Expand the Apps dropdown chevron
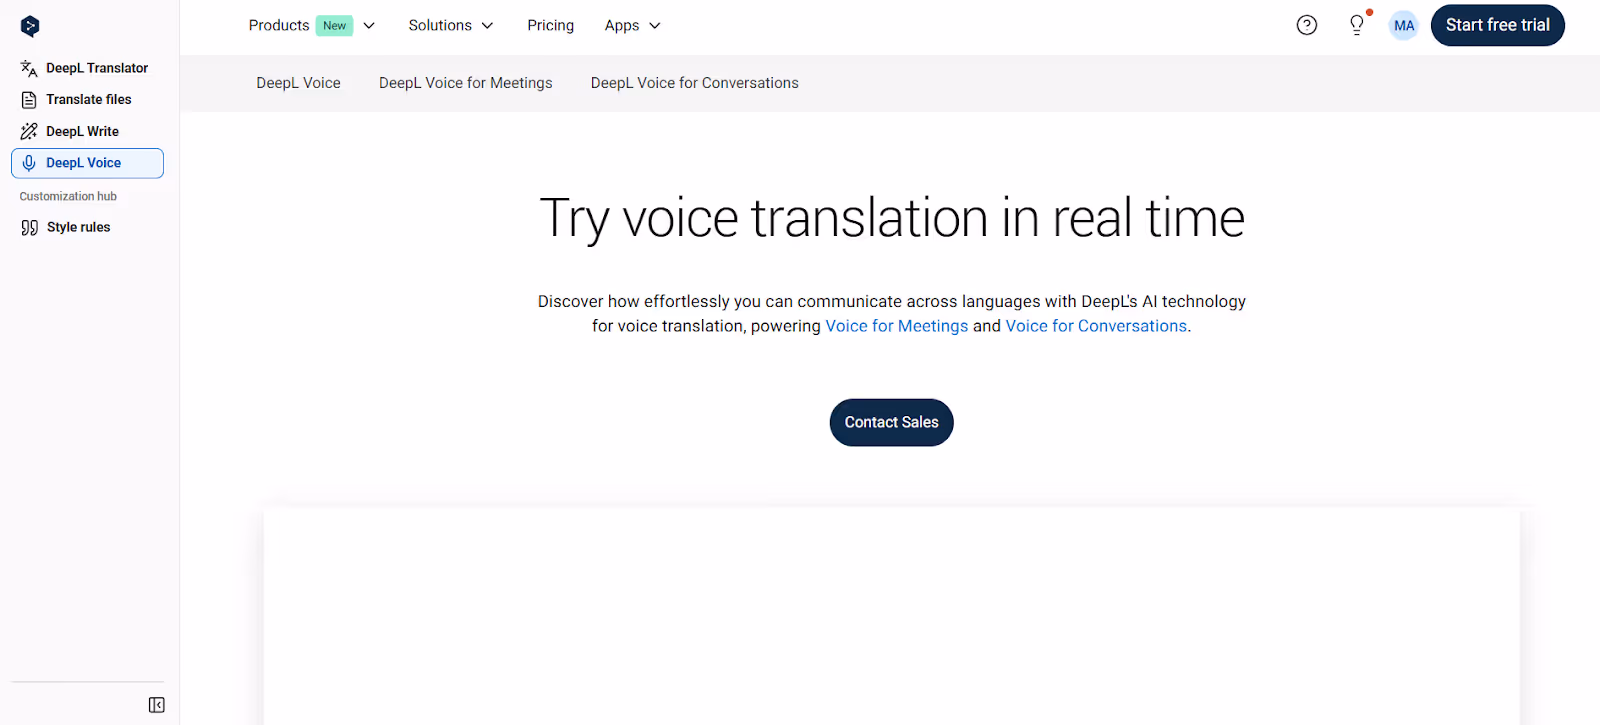This screenshot has width=1600, height=725. (655, 26)
